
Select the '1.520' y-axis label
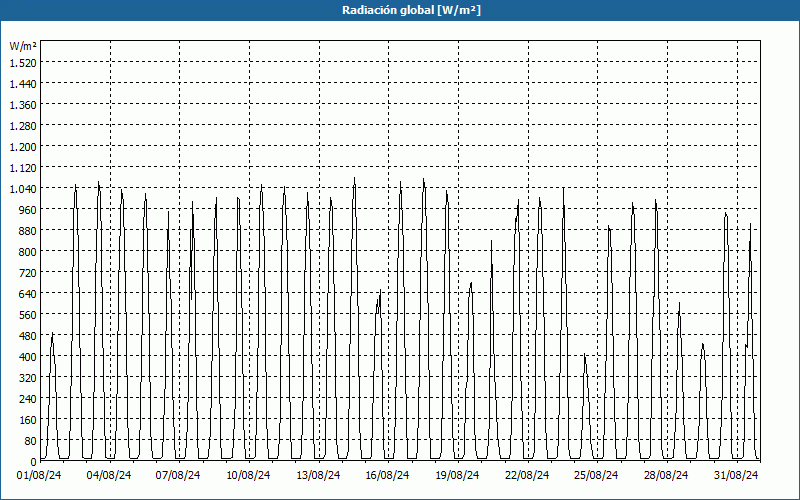click(x=23, y=63)
